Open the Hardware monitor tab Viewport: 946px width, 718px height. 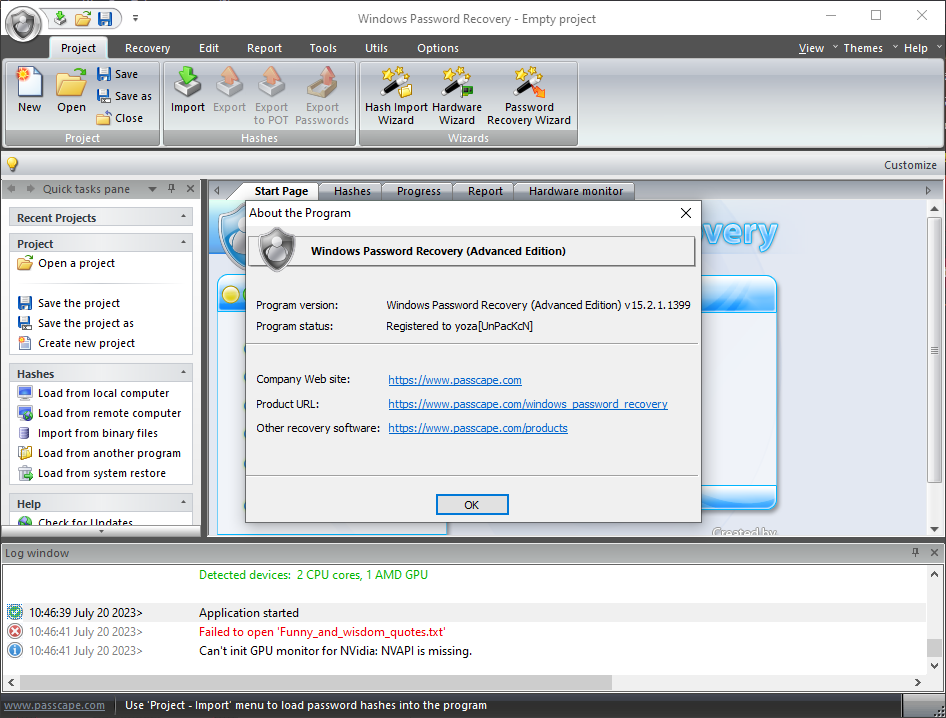[576, 191]
